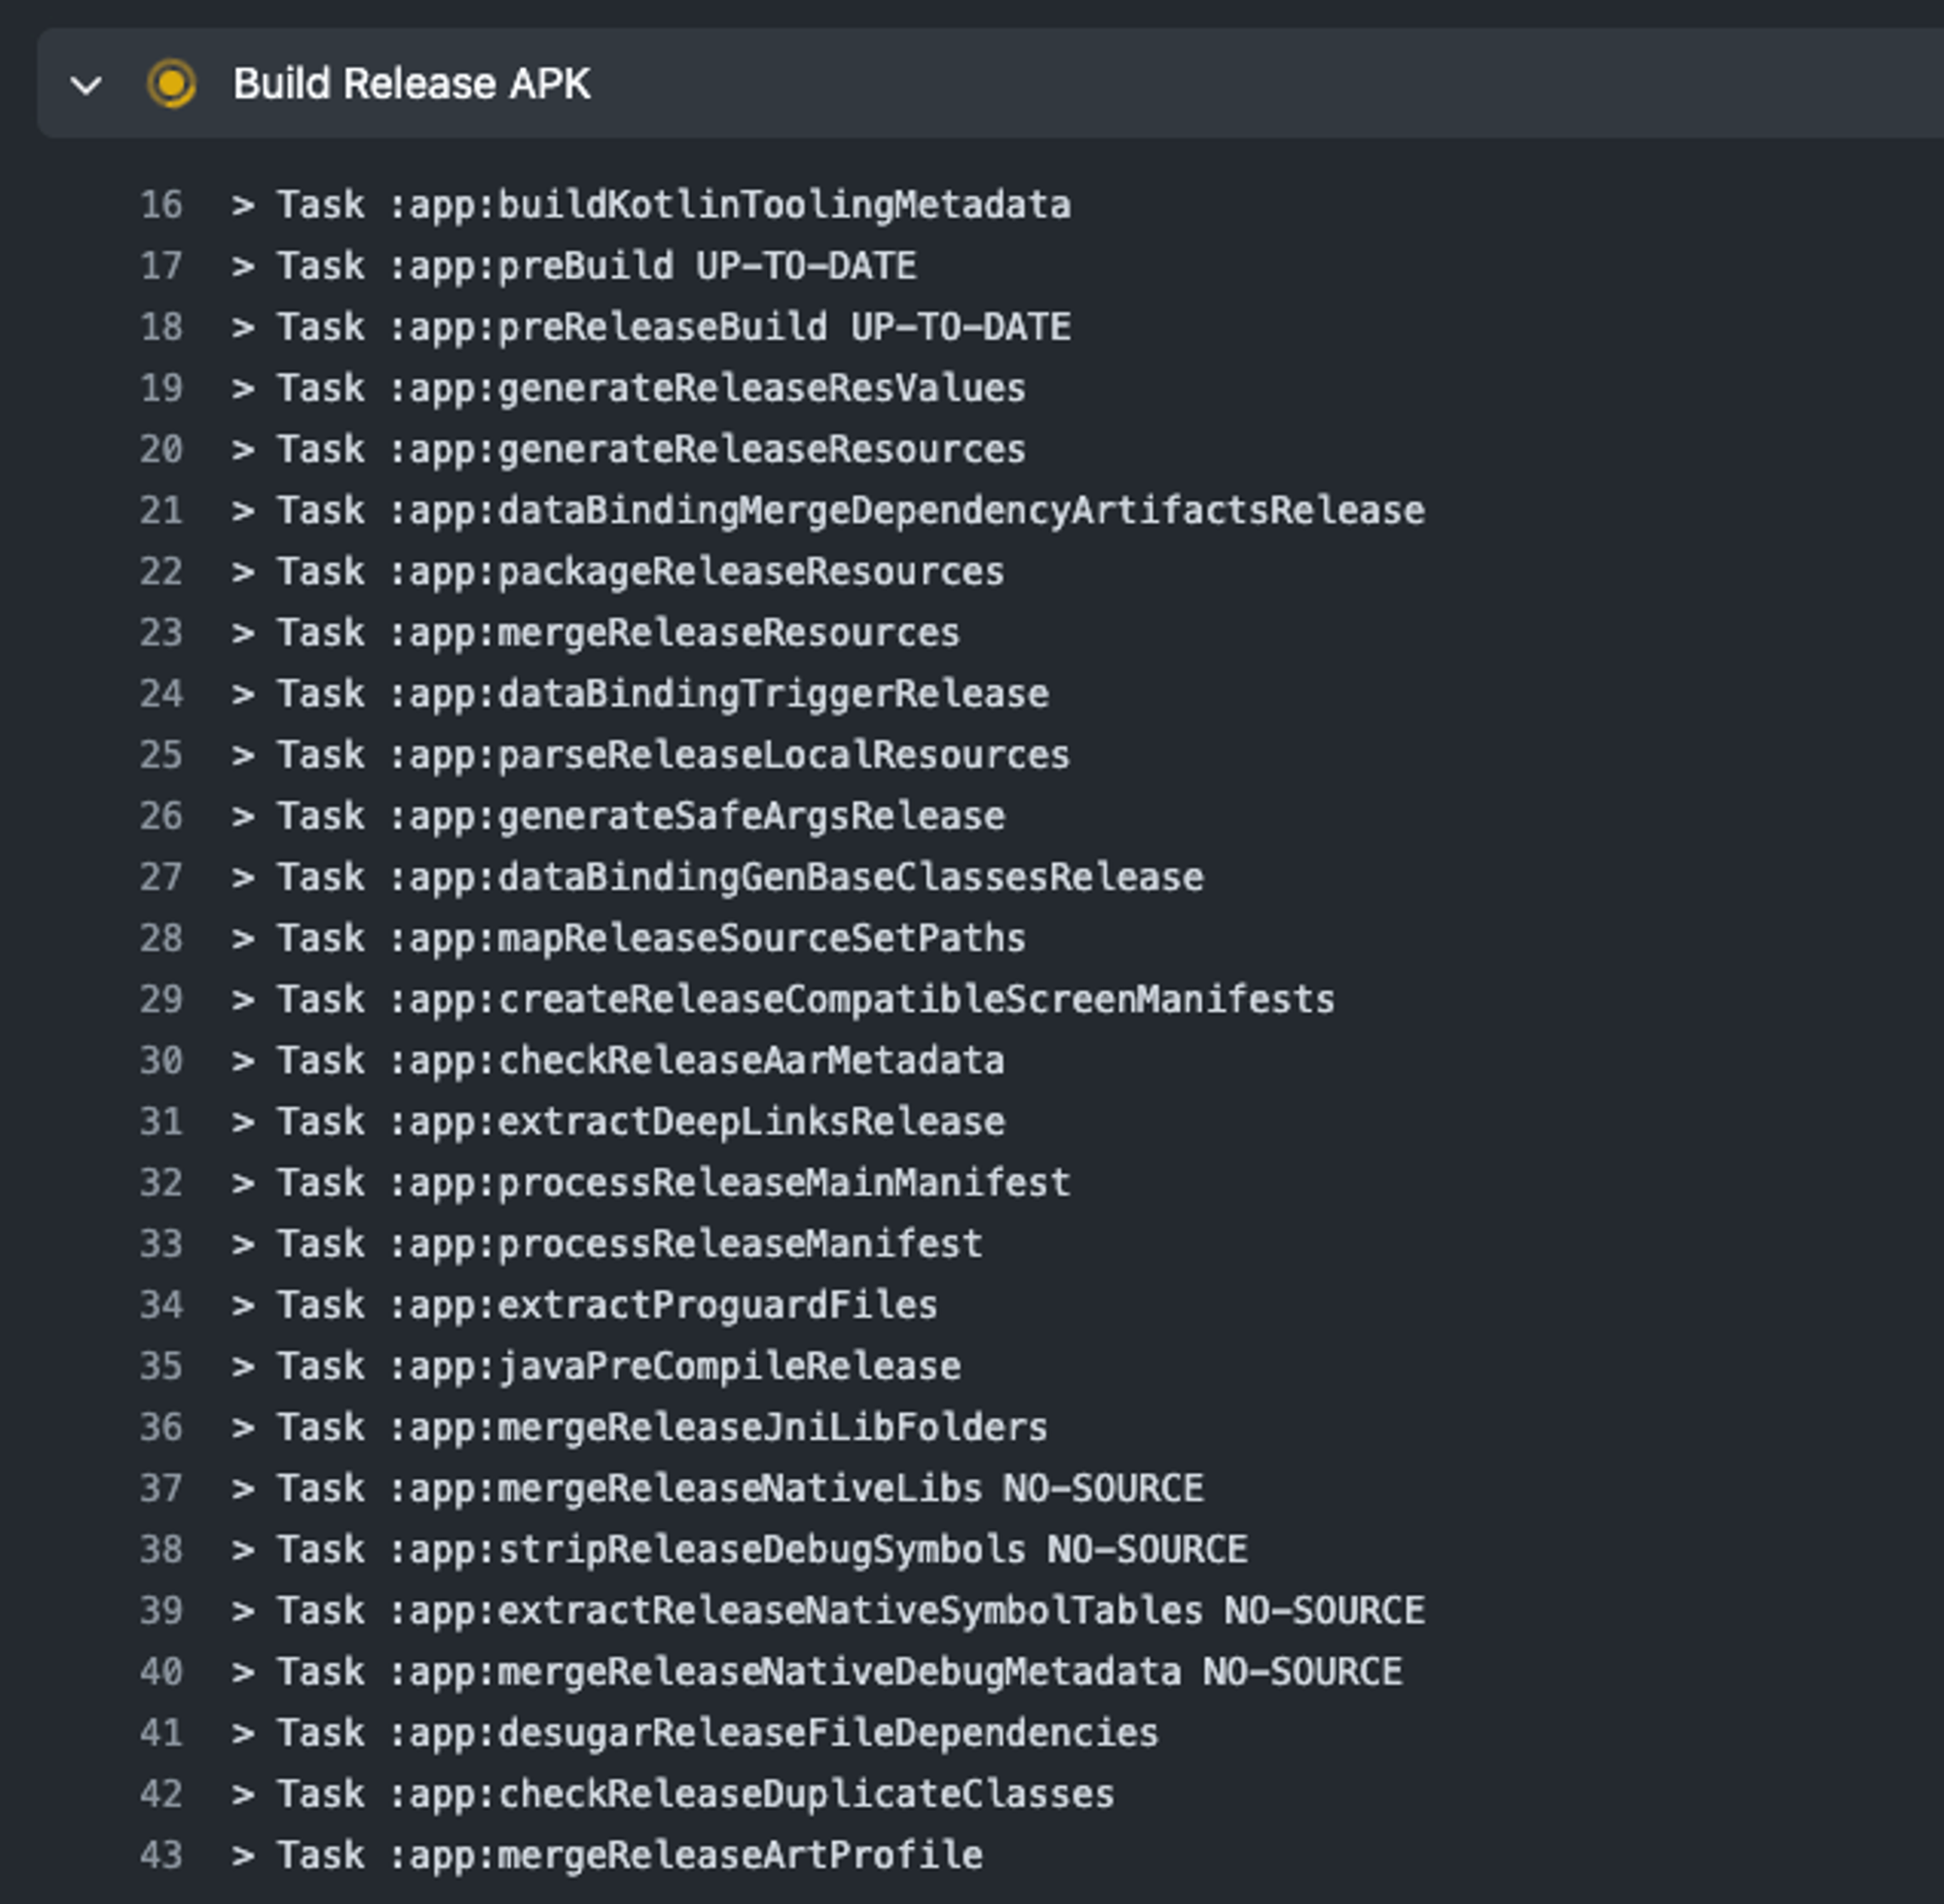1944x1904 pixels.
Task: Click the in-progress yellow status icon
Action: click(171, 84)
